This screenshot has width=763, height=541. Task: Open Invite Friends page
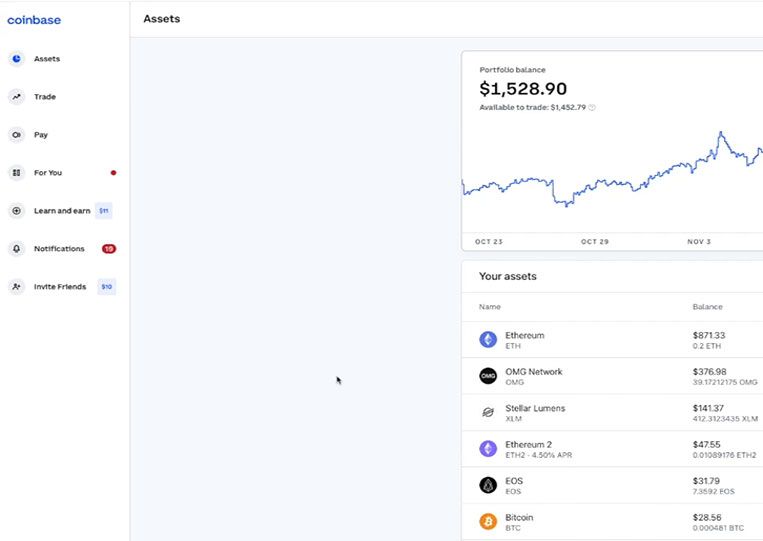[60, 287]
